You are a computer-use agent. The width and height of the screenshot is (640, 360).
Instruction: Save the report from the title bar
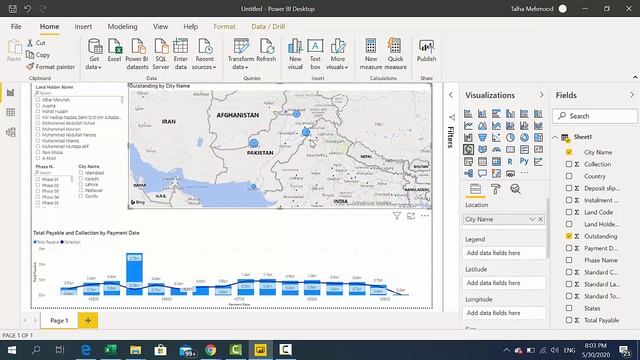13,9
